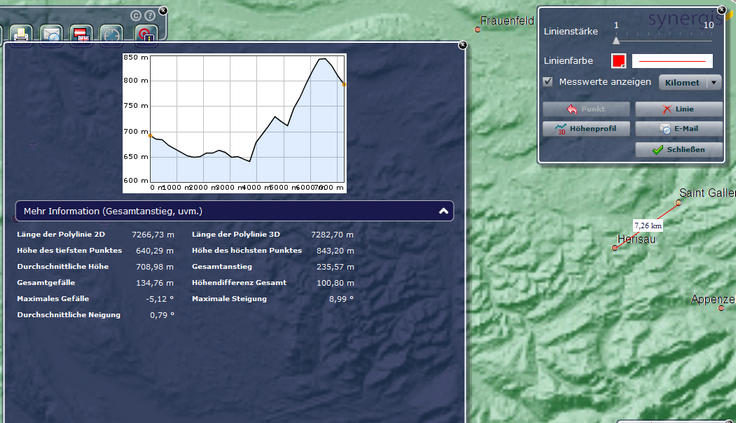Close the elevation profile panel
This screenshot has height=423, width=736.
[x=462, y=45]
